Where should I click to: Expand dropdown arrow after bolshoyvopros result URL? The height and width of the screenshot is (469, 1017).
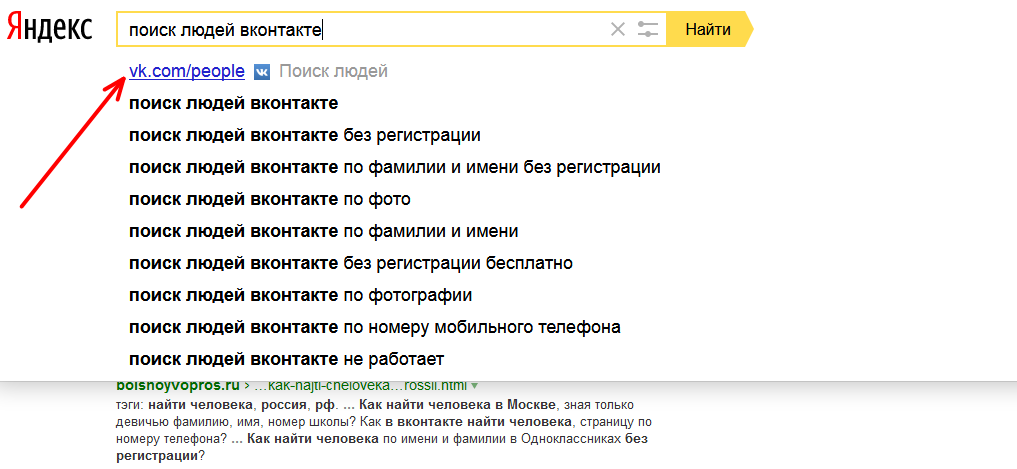pyautogui.click(x=474, y=386)
